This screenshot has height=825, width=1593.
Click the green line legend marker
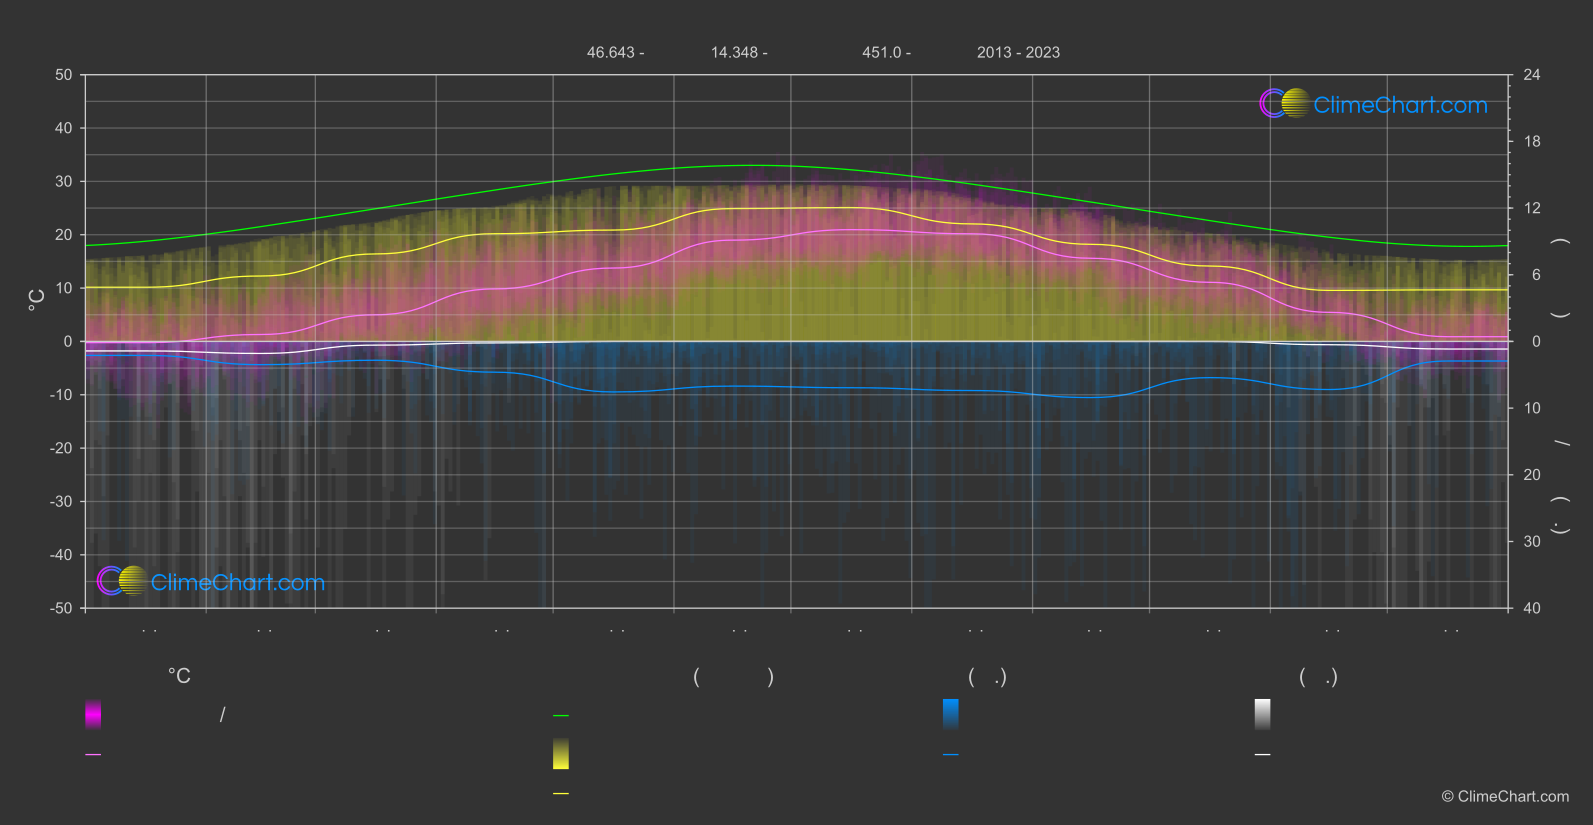tap(561, 716)
